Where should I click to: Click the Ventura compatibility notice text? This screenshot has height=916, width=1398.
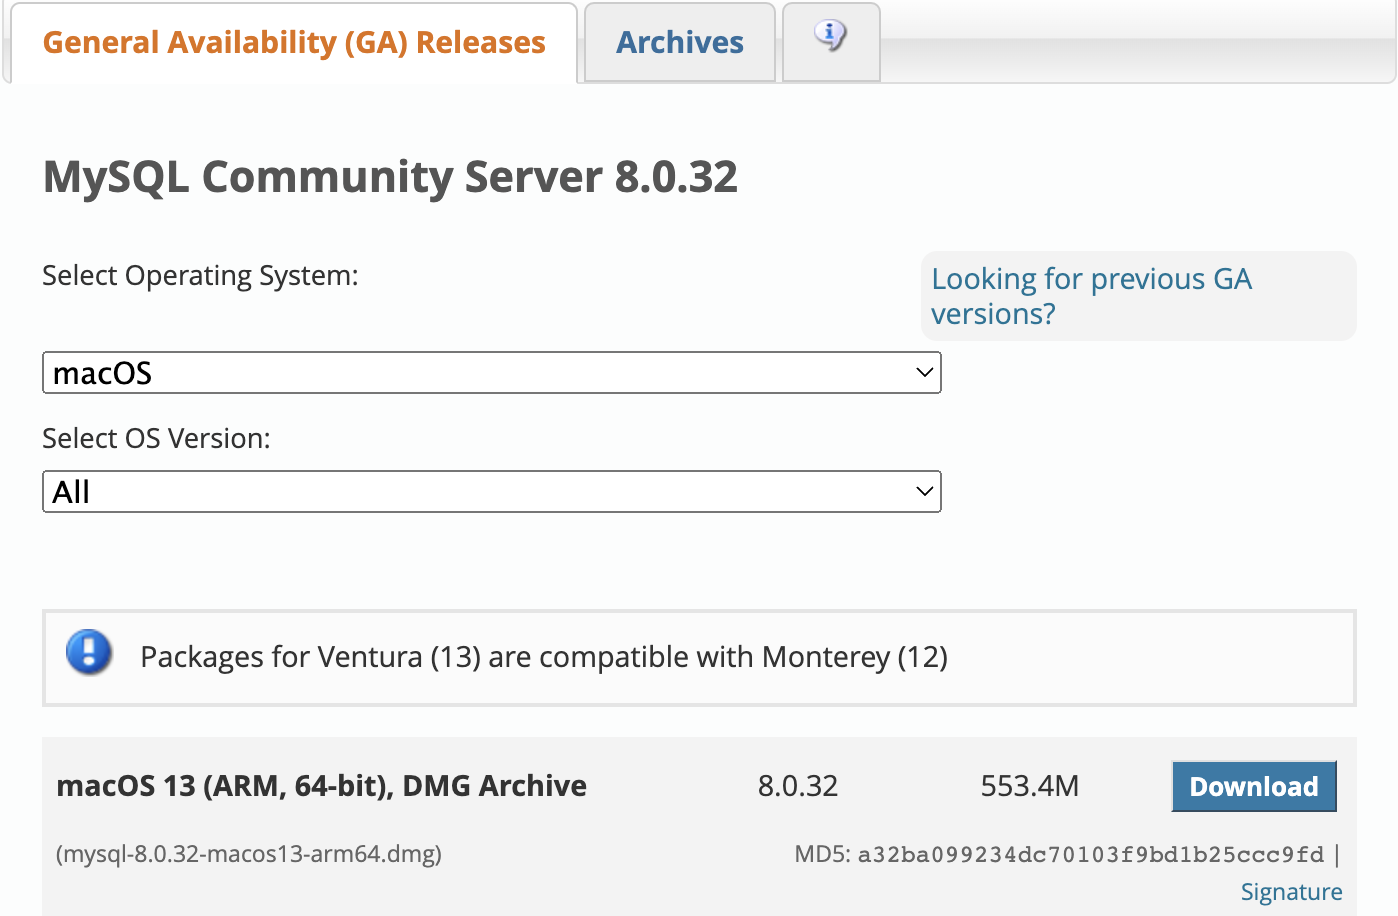544,657
